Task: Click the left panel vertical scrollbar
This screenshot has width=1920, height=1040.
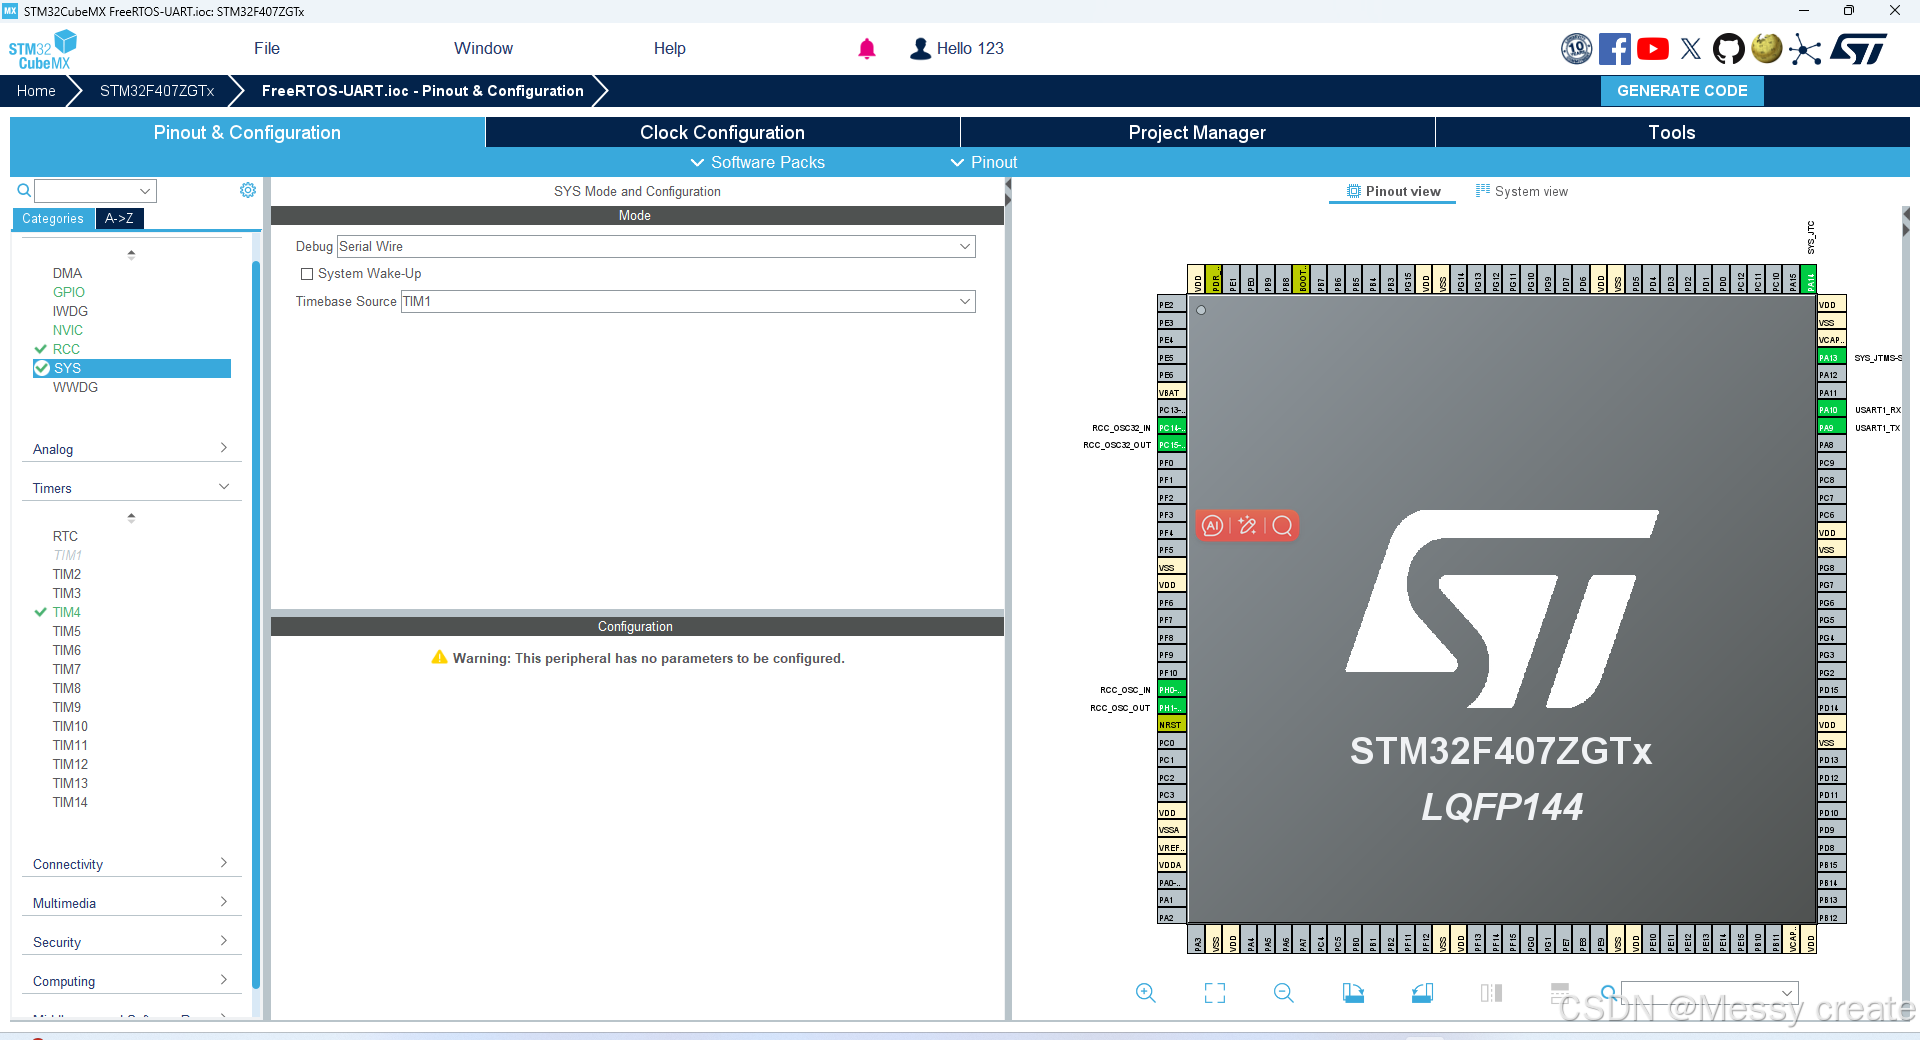Action: pyautogui.click(x=256, y=625)
